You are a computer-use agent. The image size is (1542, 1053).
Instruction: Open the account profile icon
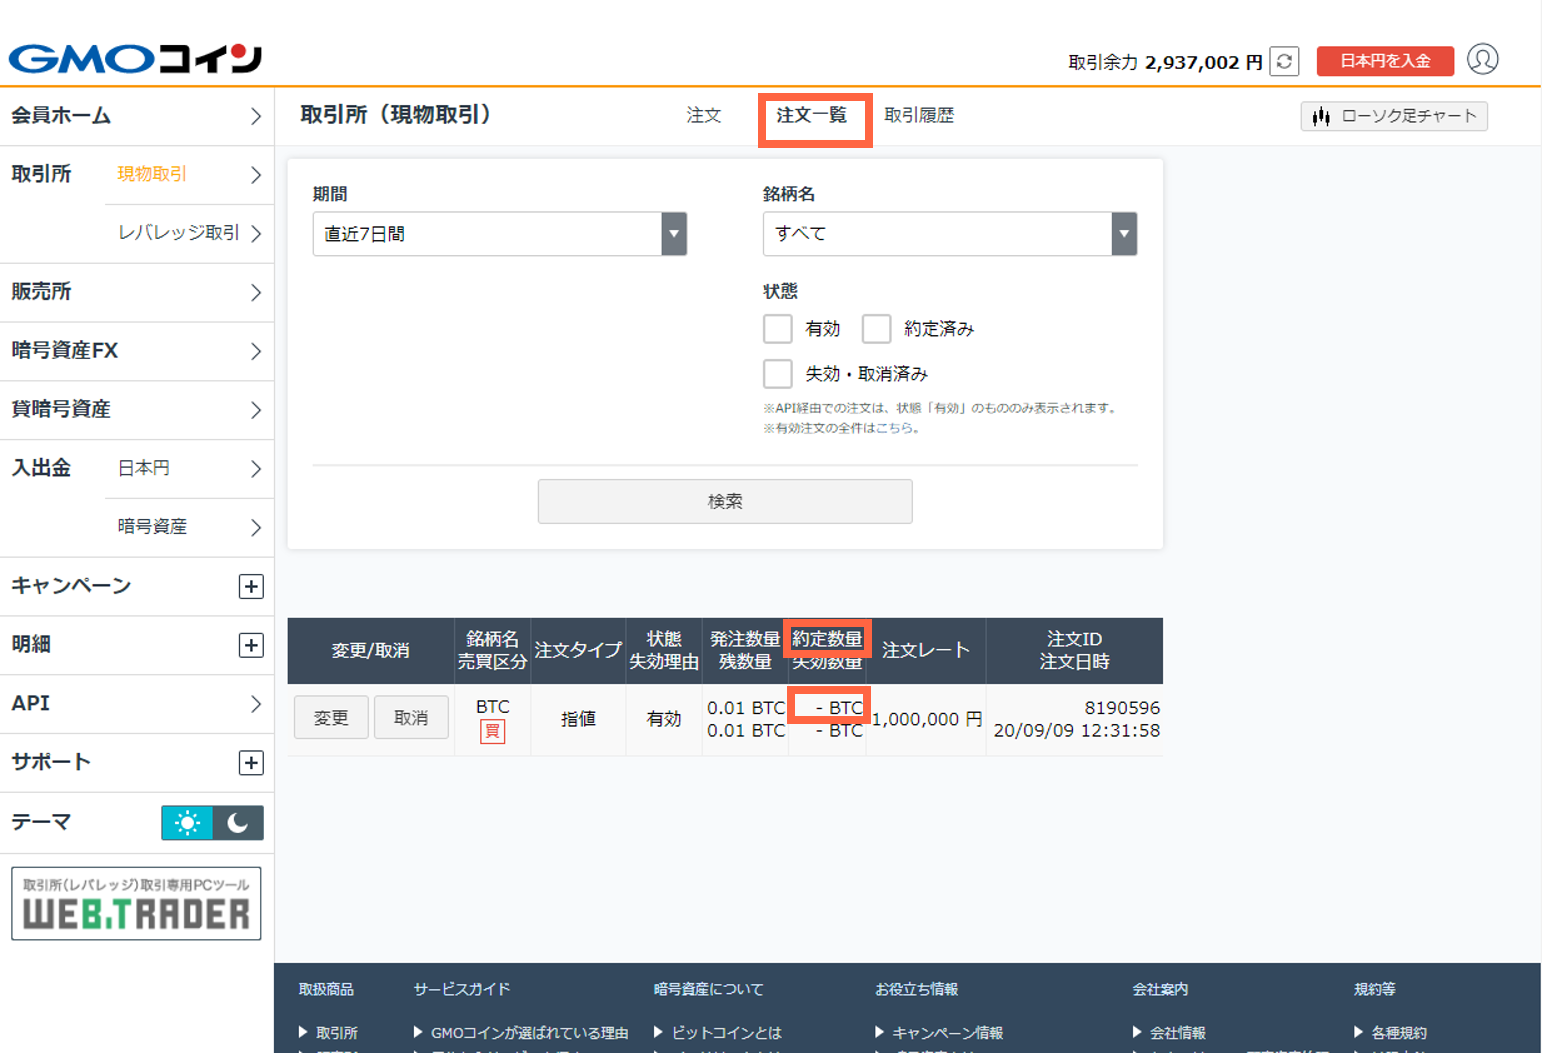click(x=1483, y=60)
